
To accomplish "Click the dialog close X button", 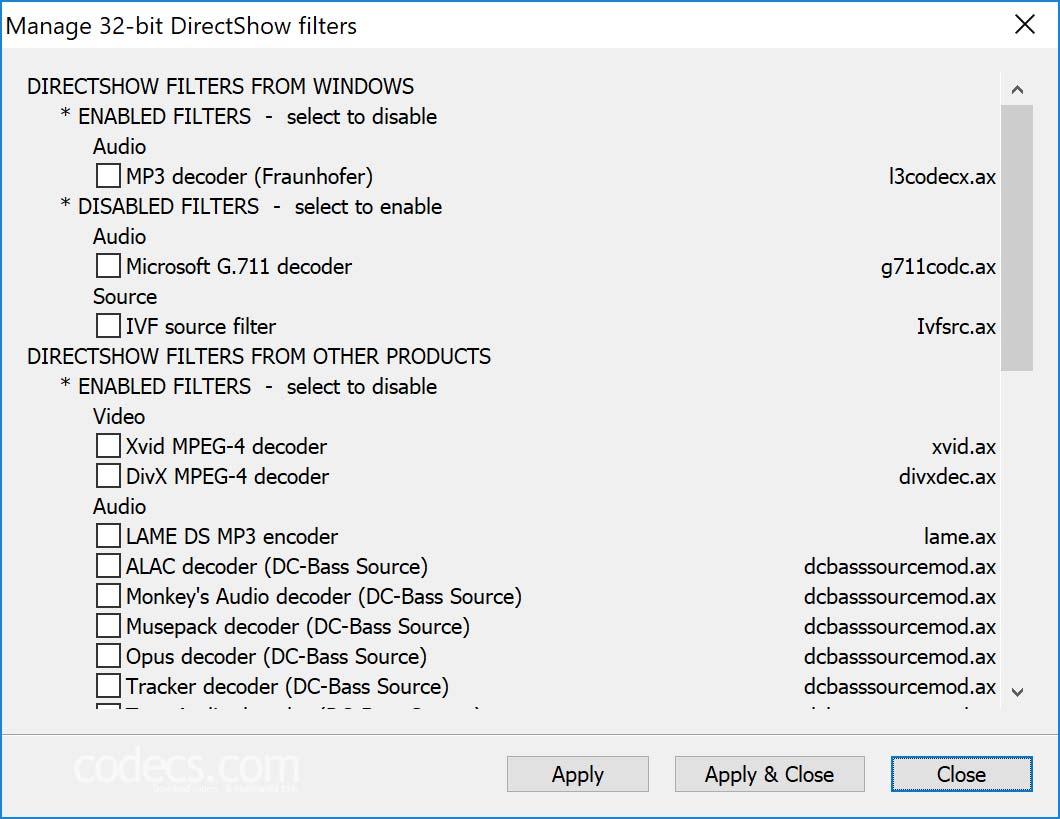I will tap(1024, 25).
